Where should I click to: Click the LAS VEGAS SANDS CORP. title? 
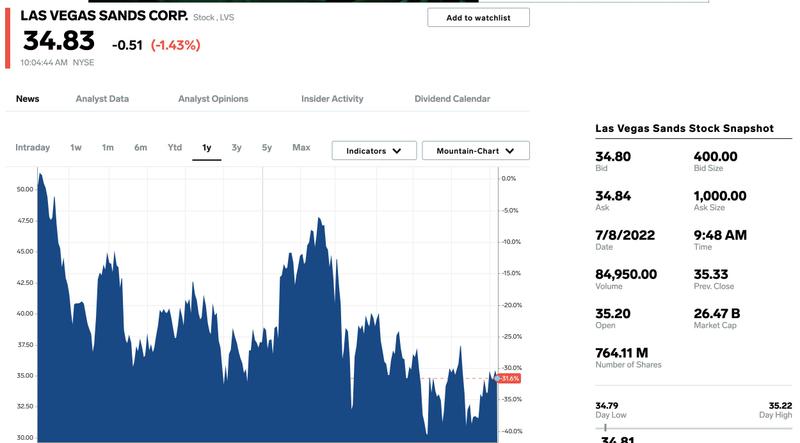104,16
